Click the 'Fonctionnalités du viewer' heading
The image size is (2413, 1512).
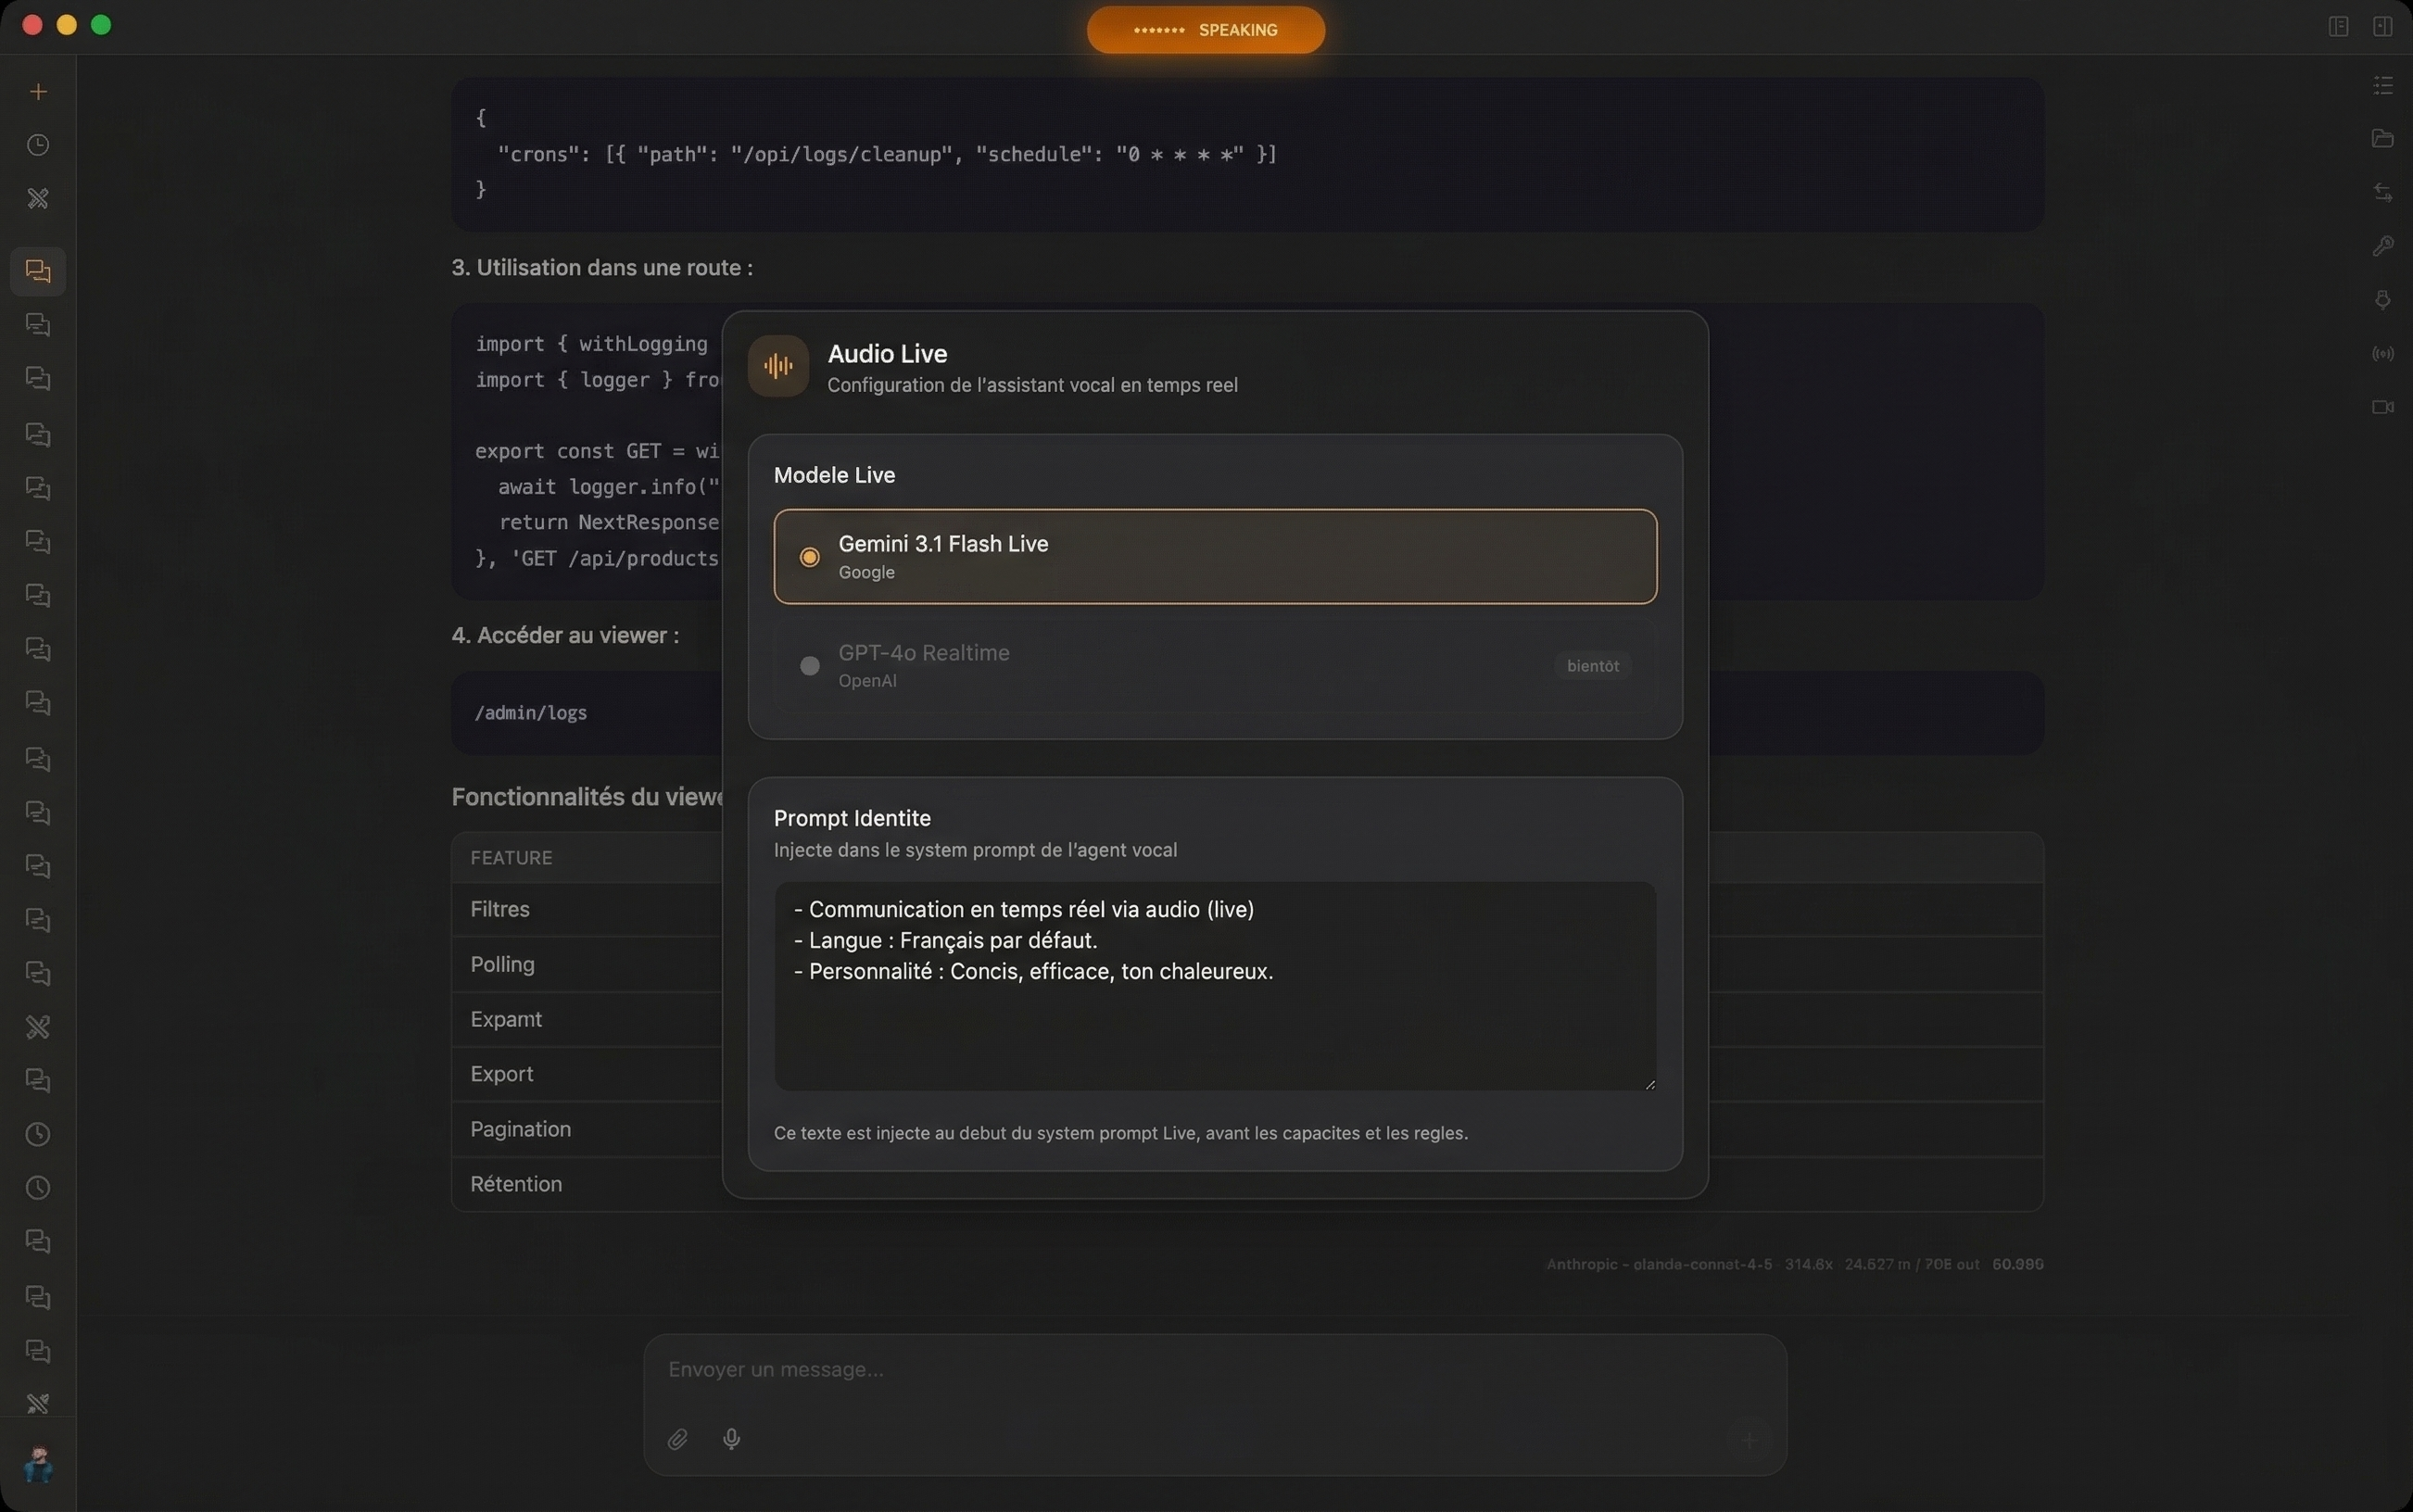pos(587,797)
